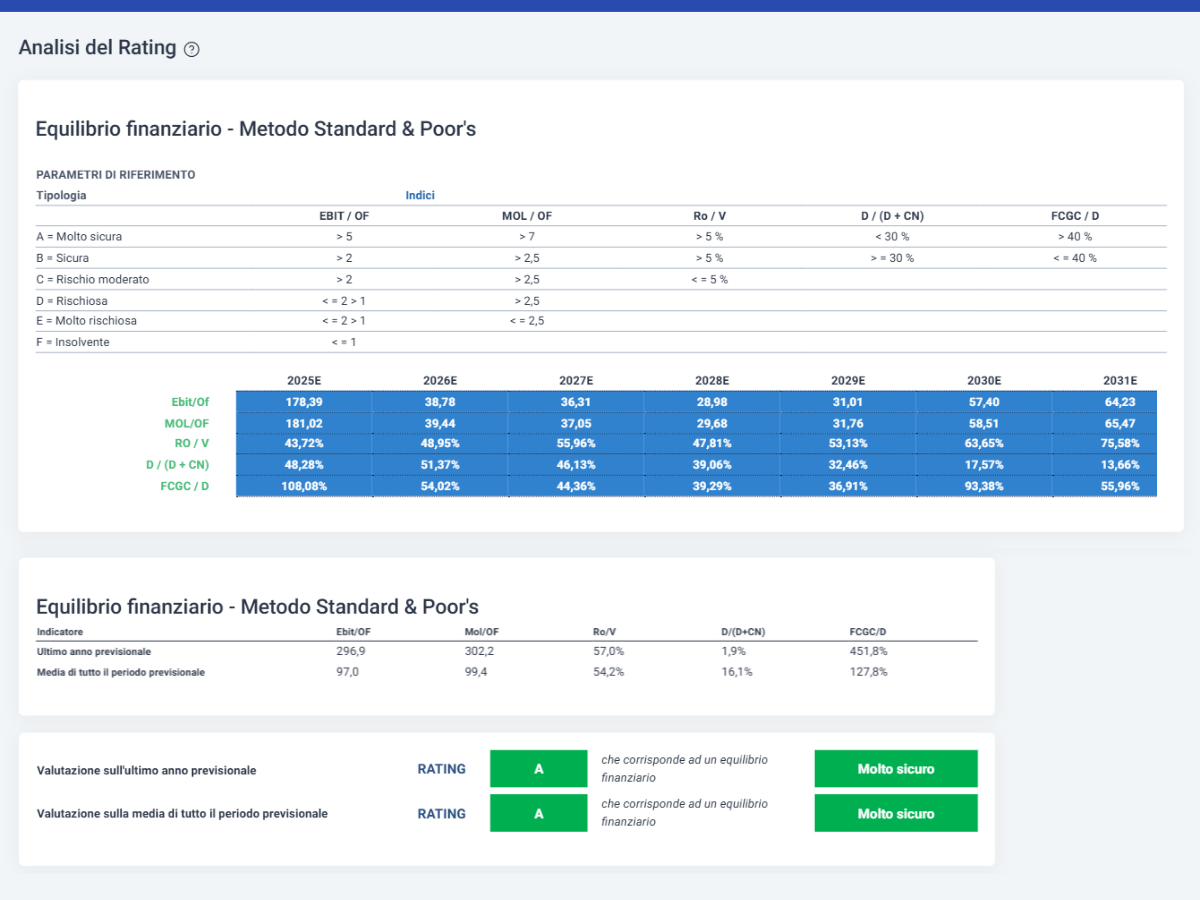This screenshot has height=900, width=1200.
Task: Click the RO / V 2026E cell 48,95%
Action: click(x=440, y=444)
